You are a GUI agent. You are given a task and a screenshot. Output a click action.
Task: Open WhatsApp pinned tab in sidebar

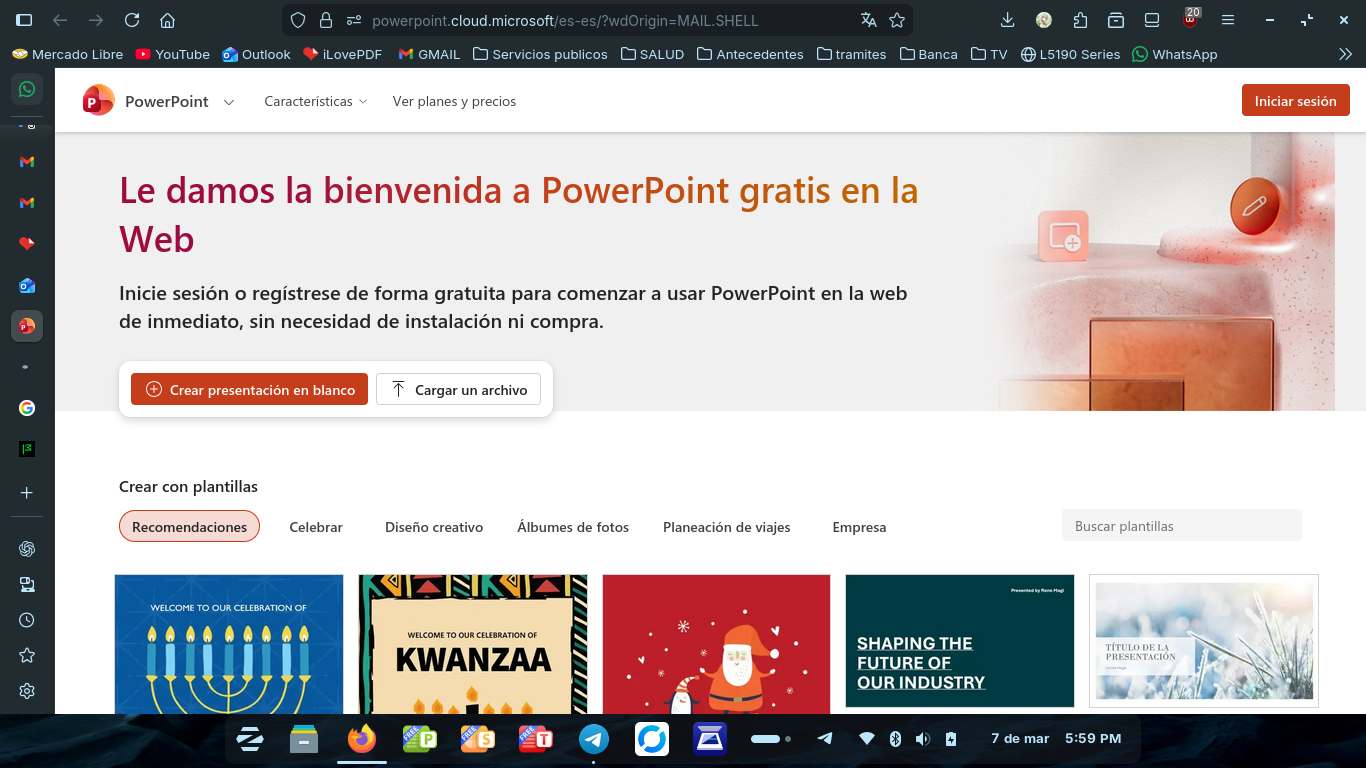point(27,89)
